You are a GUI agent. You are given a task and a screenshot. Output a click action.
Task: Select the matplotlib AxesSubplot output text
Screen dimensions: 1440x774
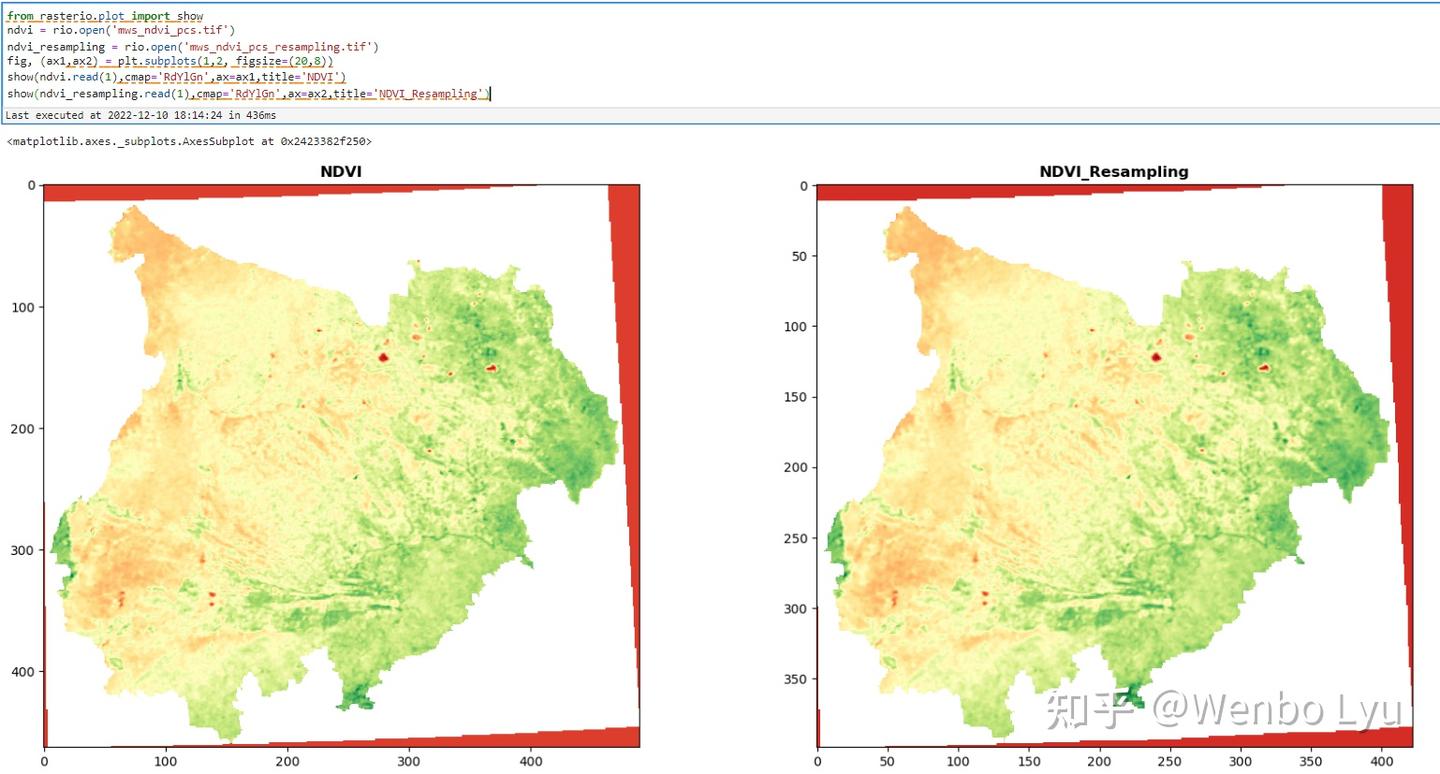189,142
